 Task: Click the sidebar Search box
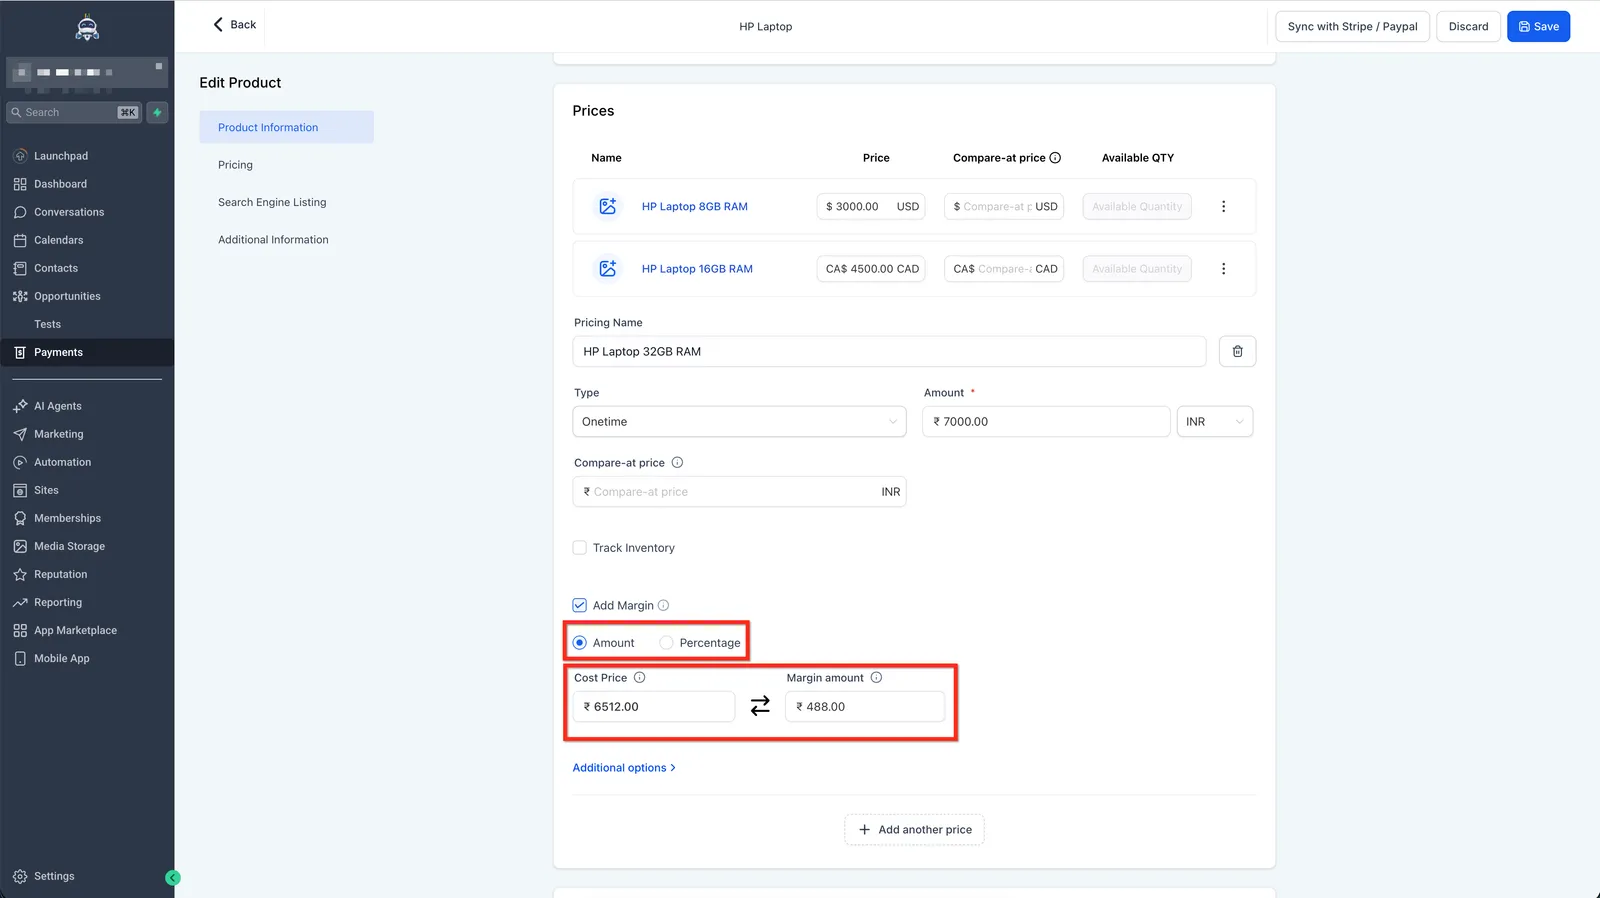click(74, 112)
